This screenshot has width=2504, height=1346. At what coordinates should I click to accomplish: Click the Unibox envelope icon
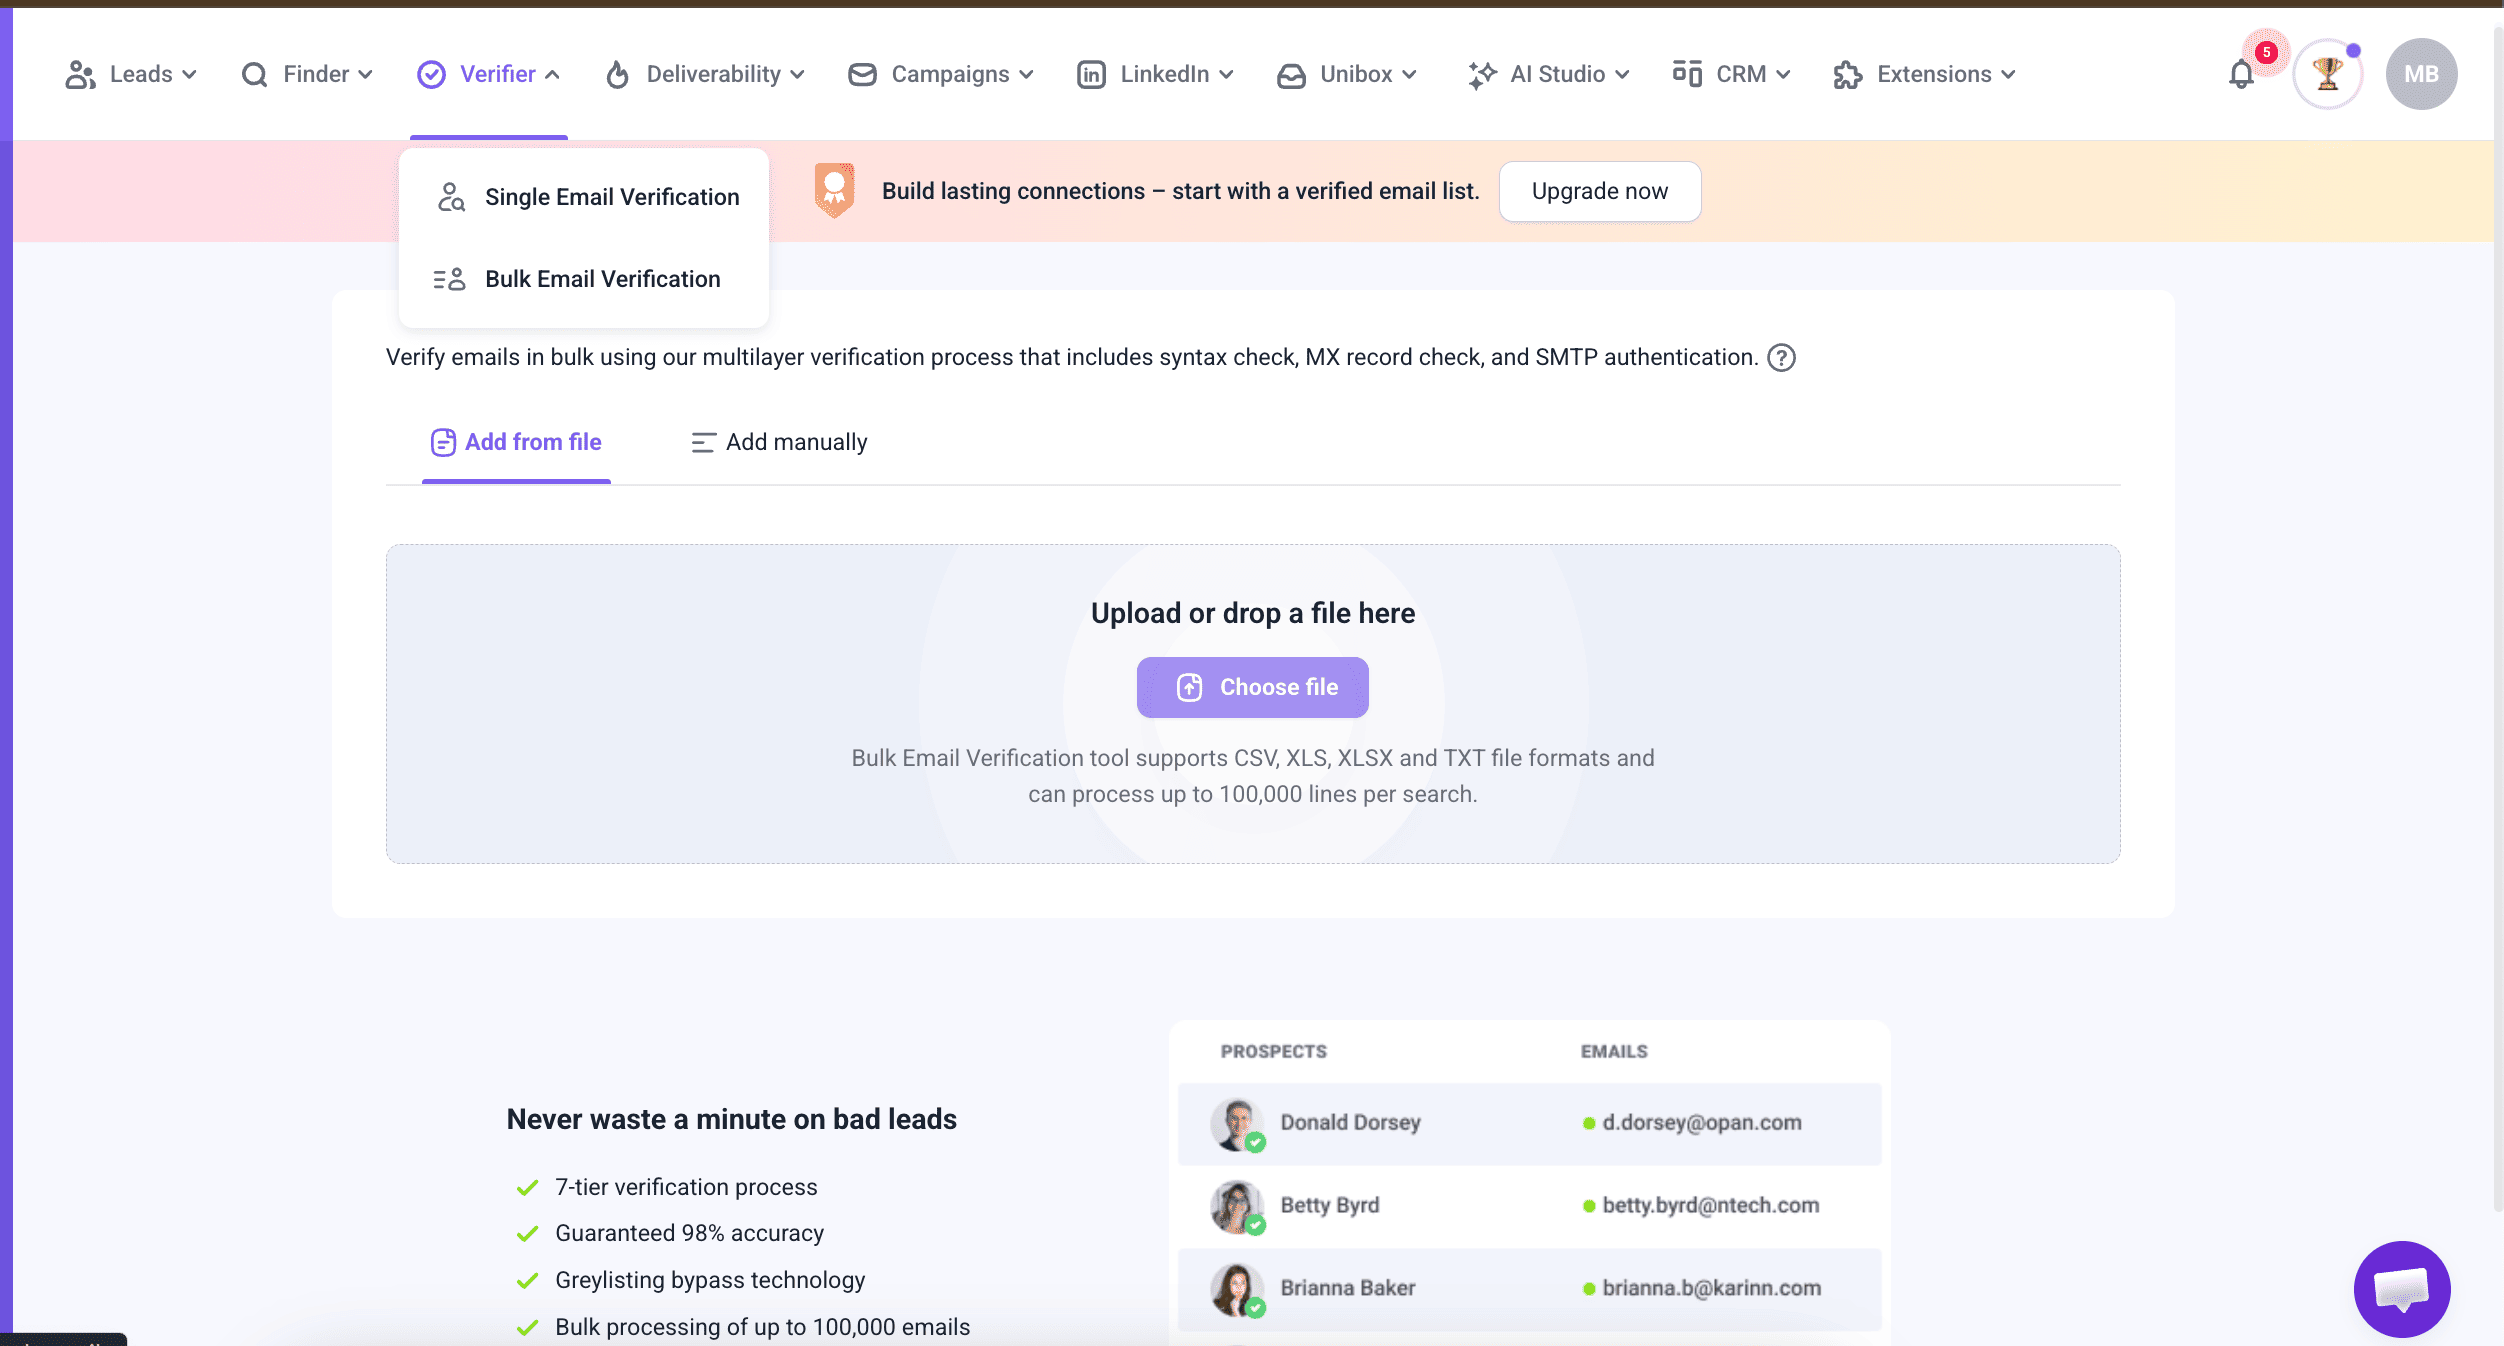pyautogui.click(x=1292, y=73)
